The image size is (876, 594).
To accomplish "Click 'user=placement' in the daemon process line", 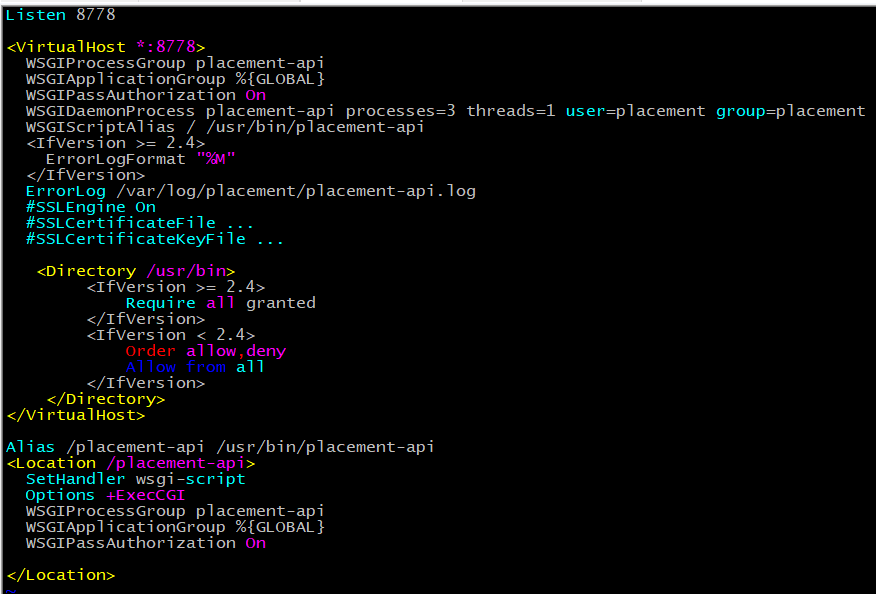I will (x=635, y=111).
